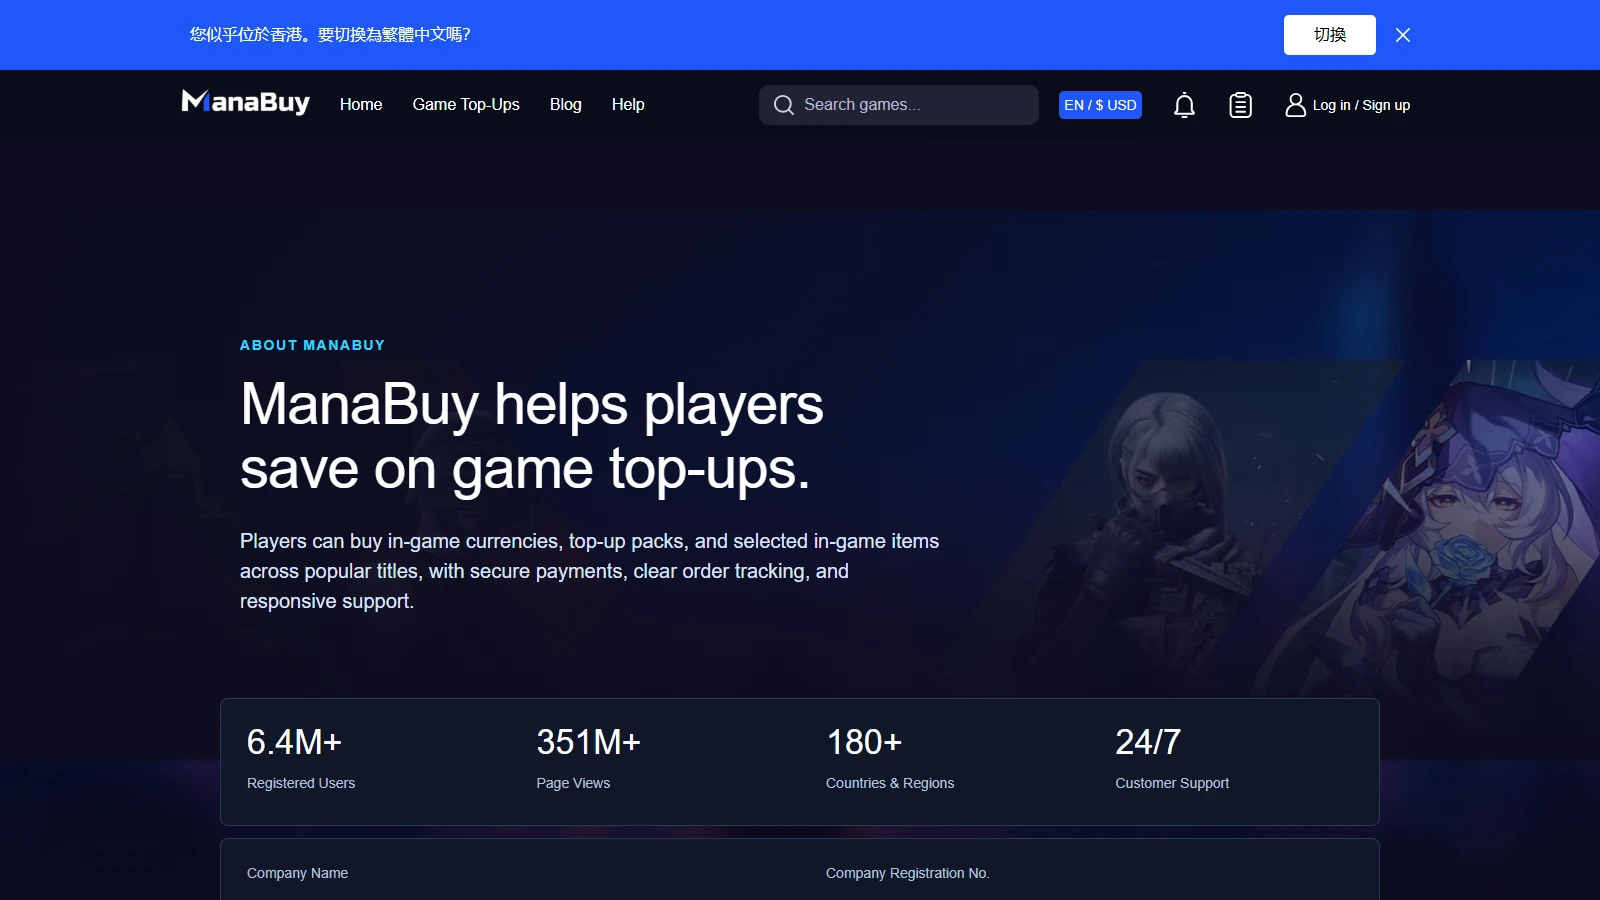Click the Page Views label
Viewport: 1600px width, 900px height.
(x=573, y=783)
